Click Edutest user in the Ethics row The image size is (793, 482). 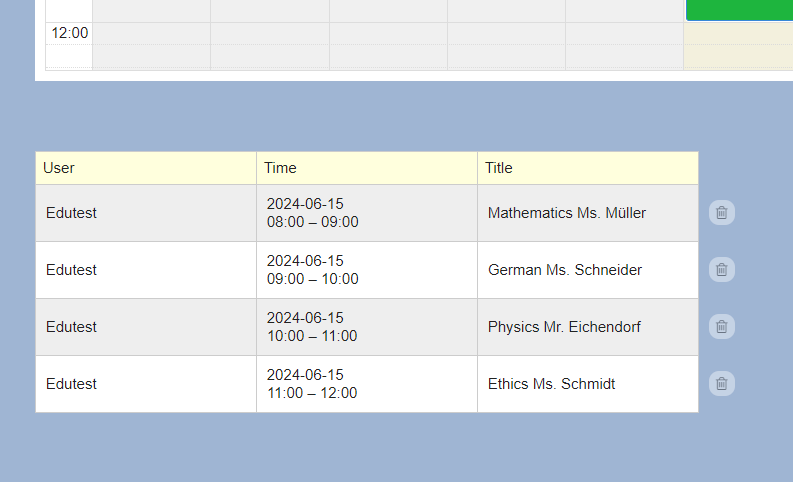[x=71, y=384]
